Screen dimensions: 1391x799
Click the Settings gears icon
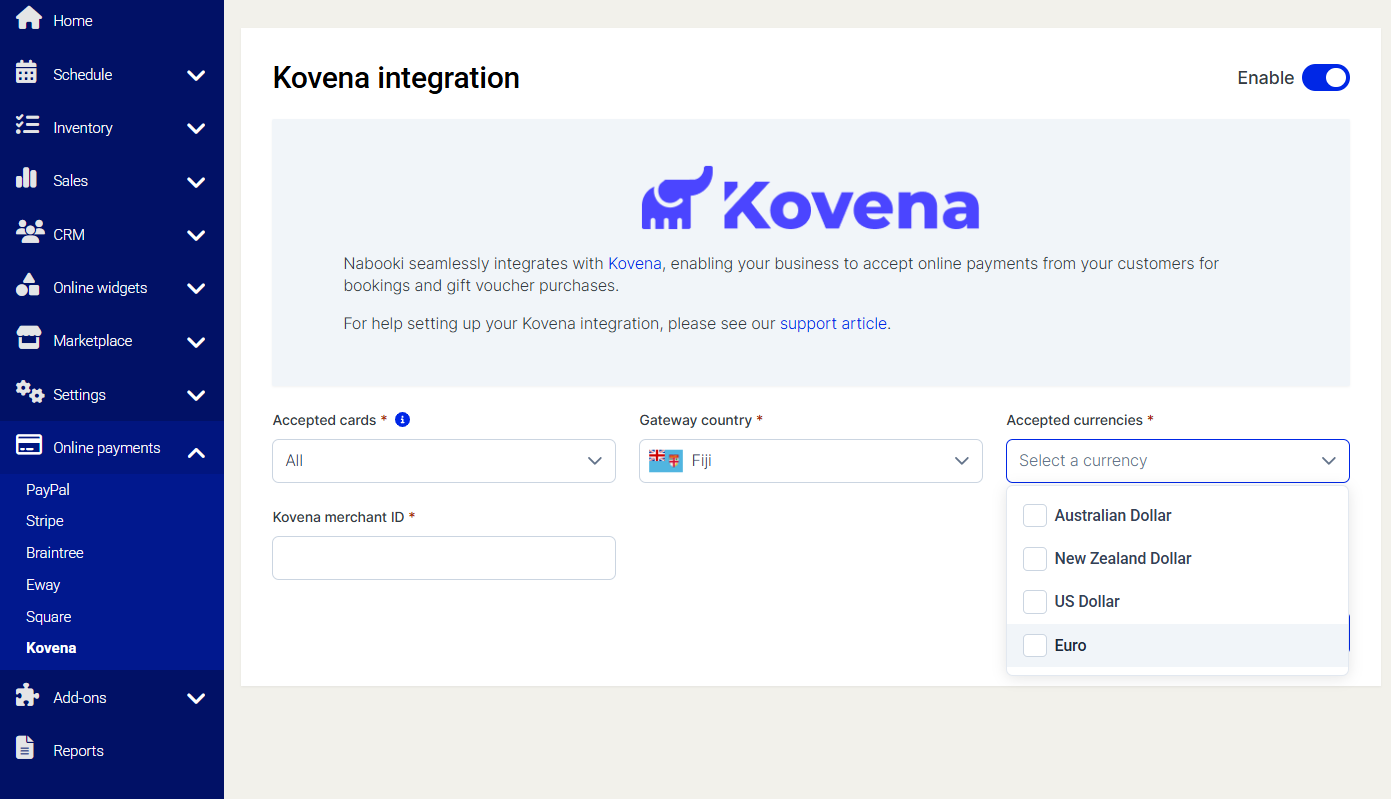pyautogui.click(x=30, y=392)
